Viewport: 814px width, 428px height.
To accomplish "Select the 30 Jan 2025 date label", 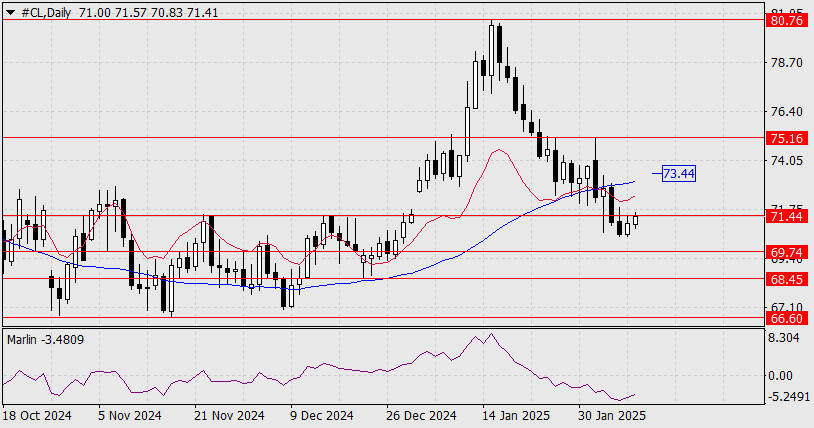I will coord(613,416).
